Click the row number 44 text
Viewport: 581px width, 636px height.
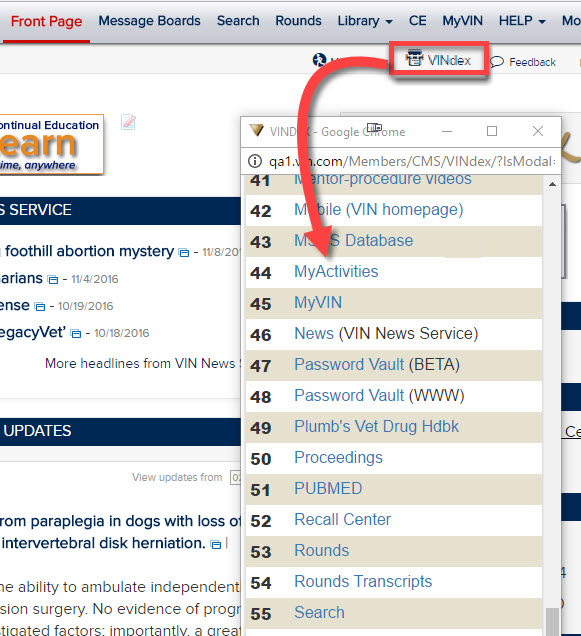260,273
